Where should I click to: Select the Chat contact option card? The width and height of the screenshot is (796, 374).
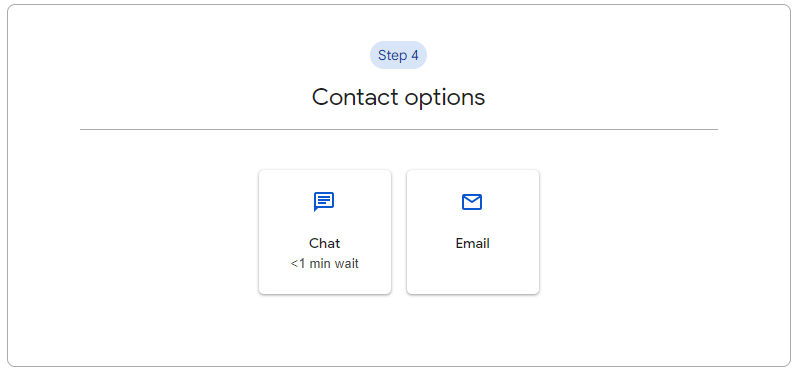click(x=325, y=232)
